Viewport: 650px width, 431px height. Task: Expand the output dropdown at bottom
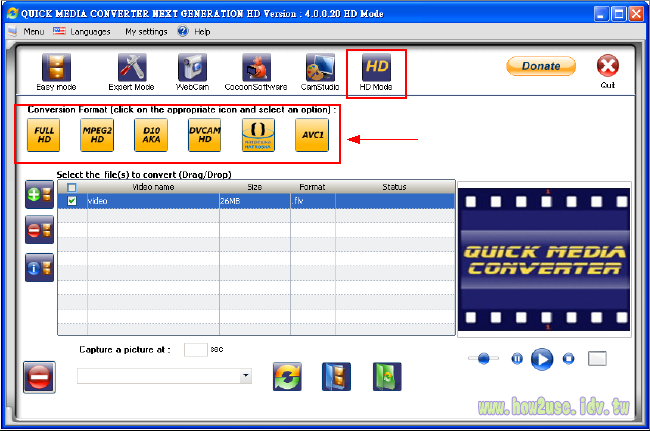[246, 376]
